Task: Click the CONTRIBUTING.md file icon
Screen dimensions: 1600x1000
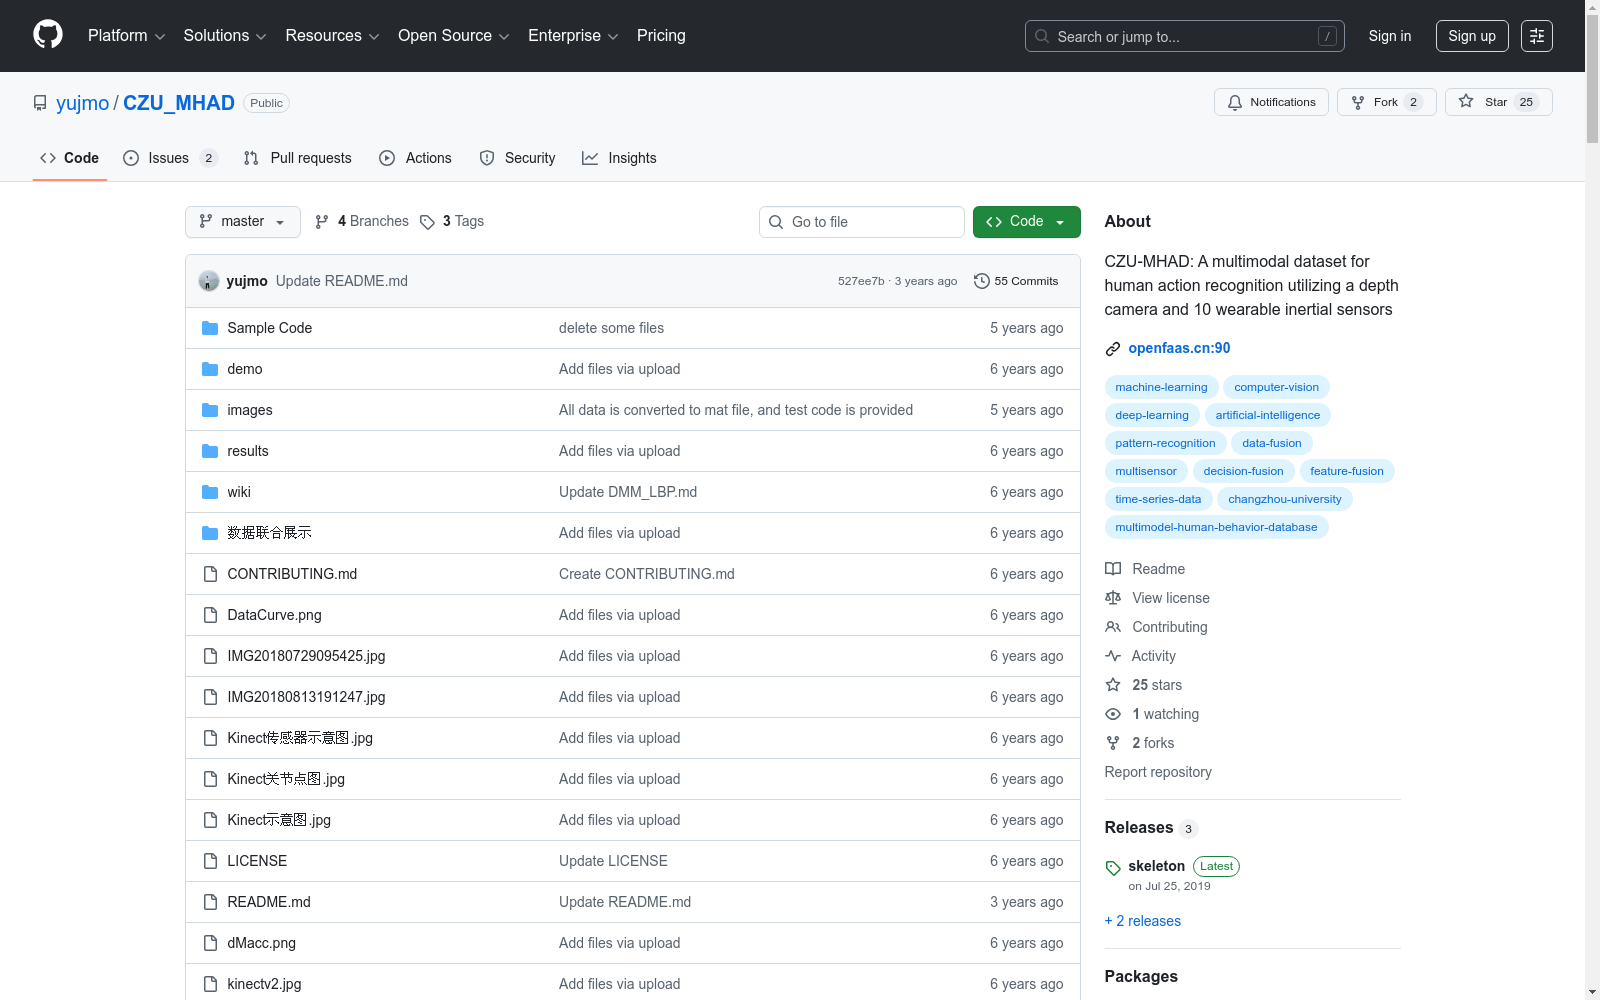Action: point(210,574)
